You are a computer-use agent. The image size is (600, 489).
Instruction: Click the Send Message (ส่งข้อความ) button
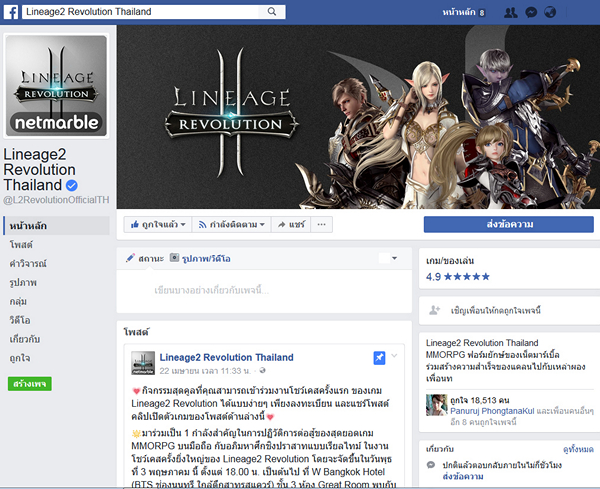pyautogui.click(x=508, y=224)
